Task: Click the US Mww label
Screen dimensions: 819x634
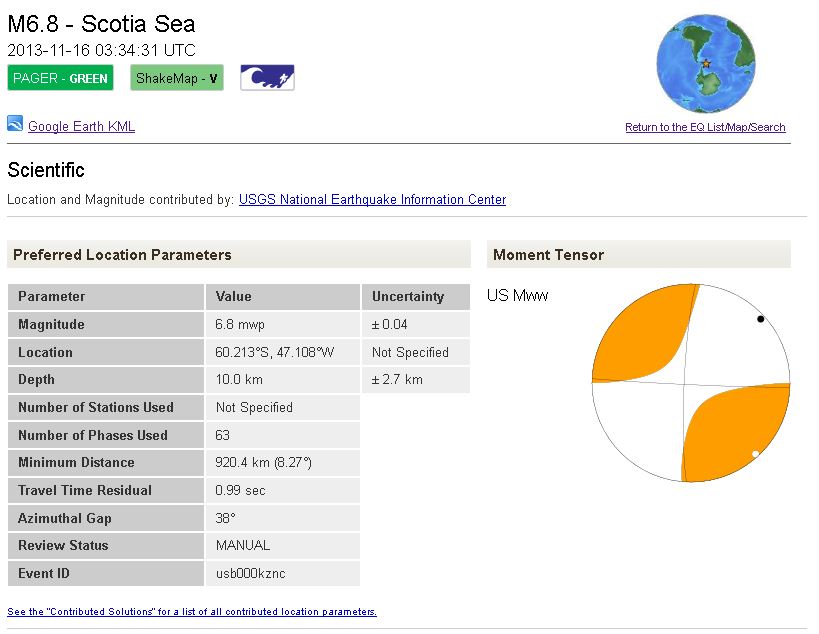Action: pyautogui.click(x=517, y=295)
